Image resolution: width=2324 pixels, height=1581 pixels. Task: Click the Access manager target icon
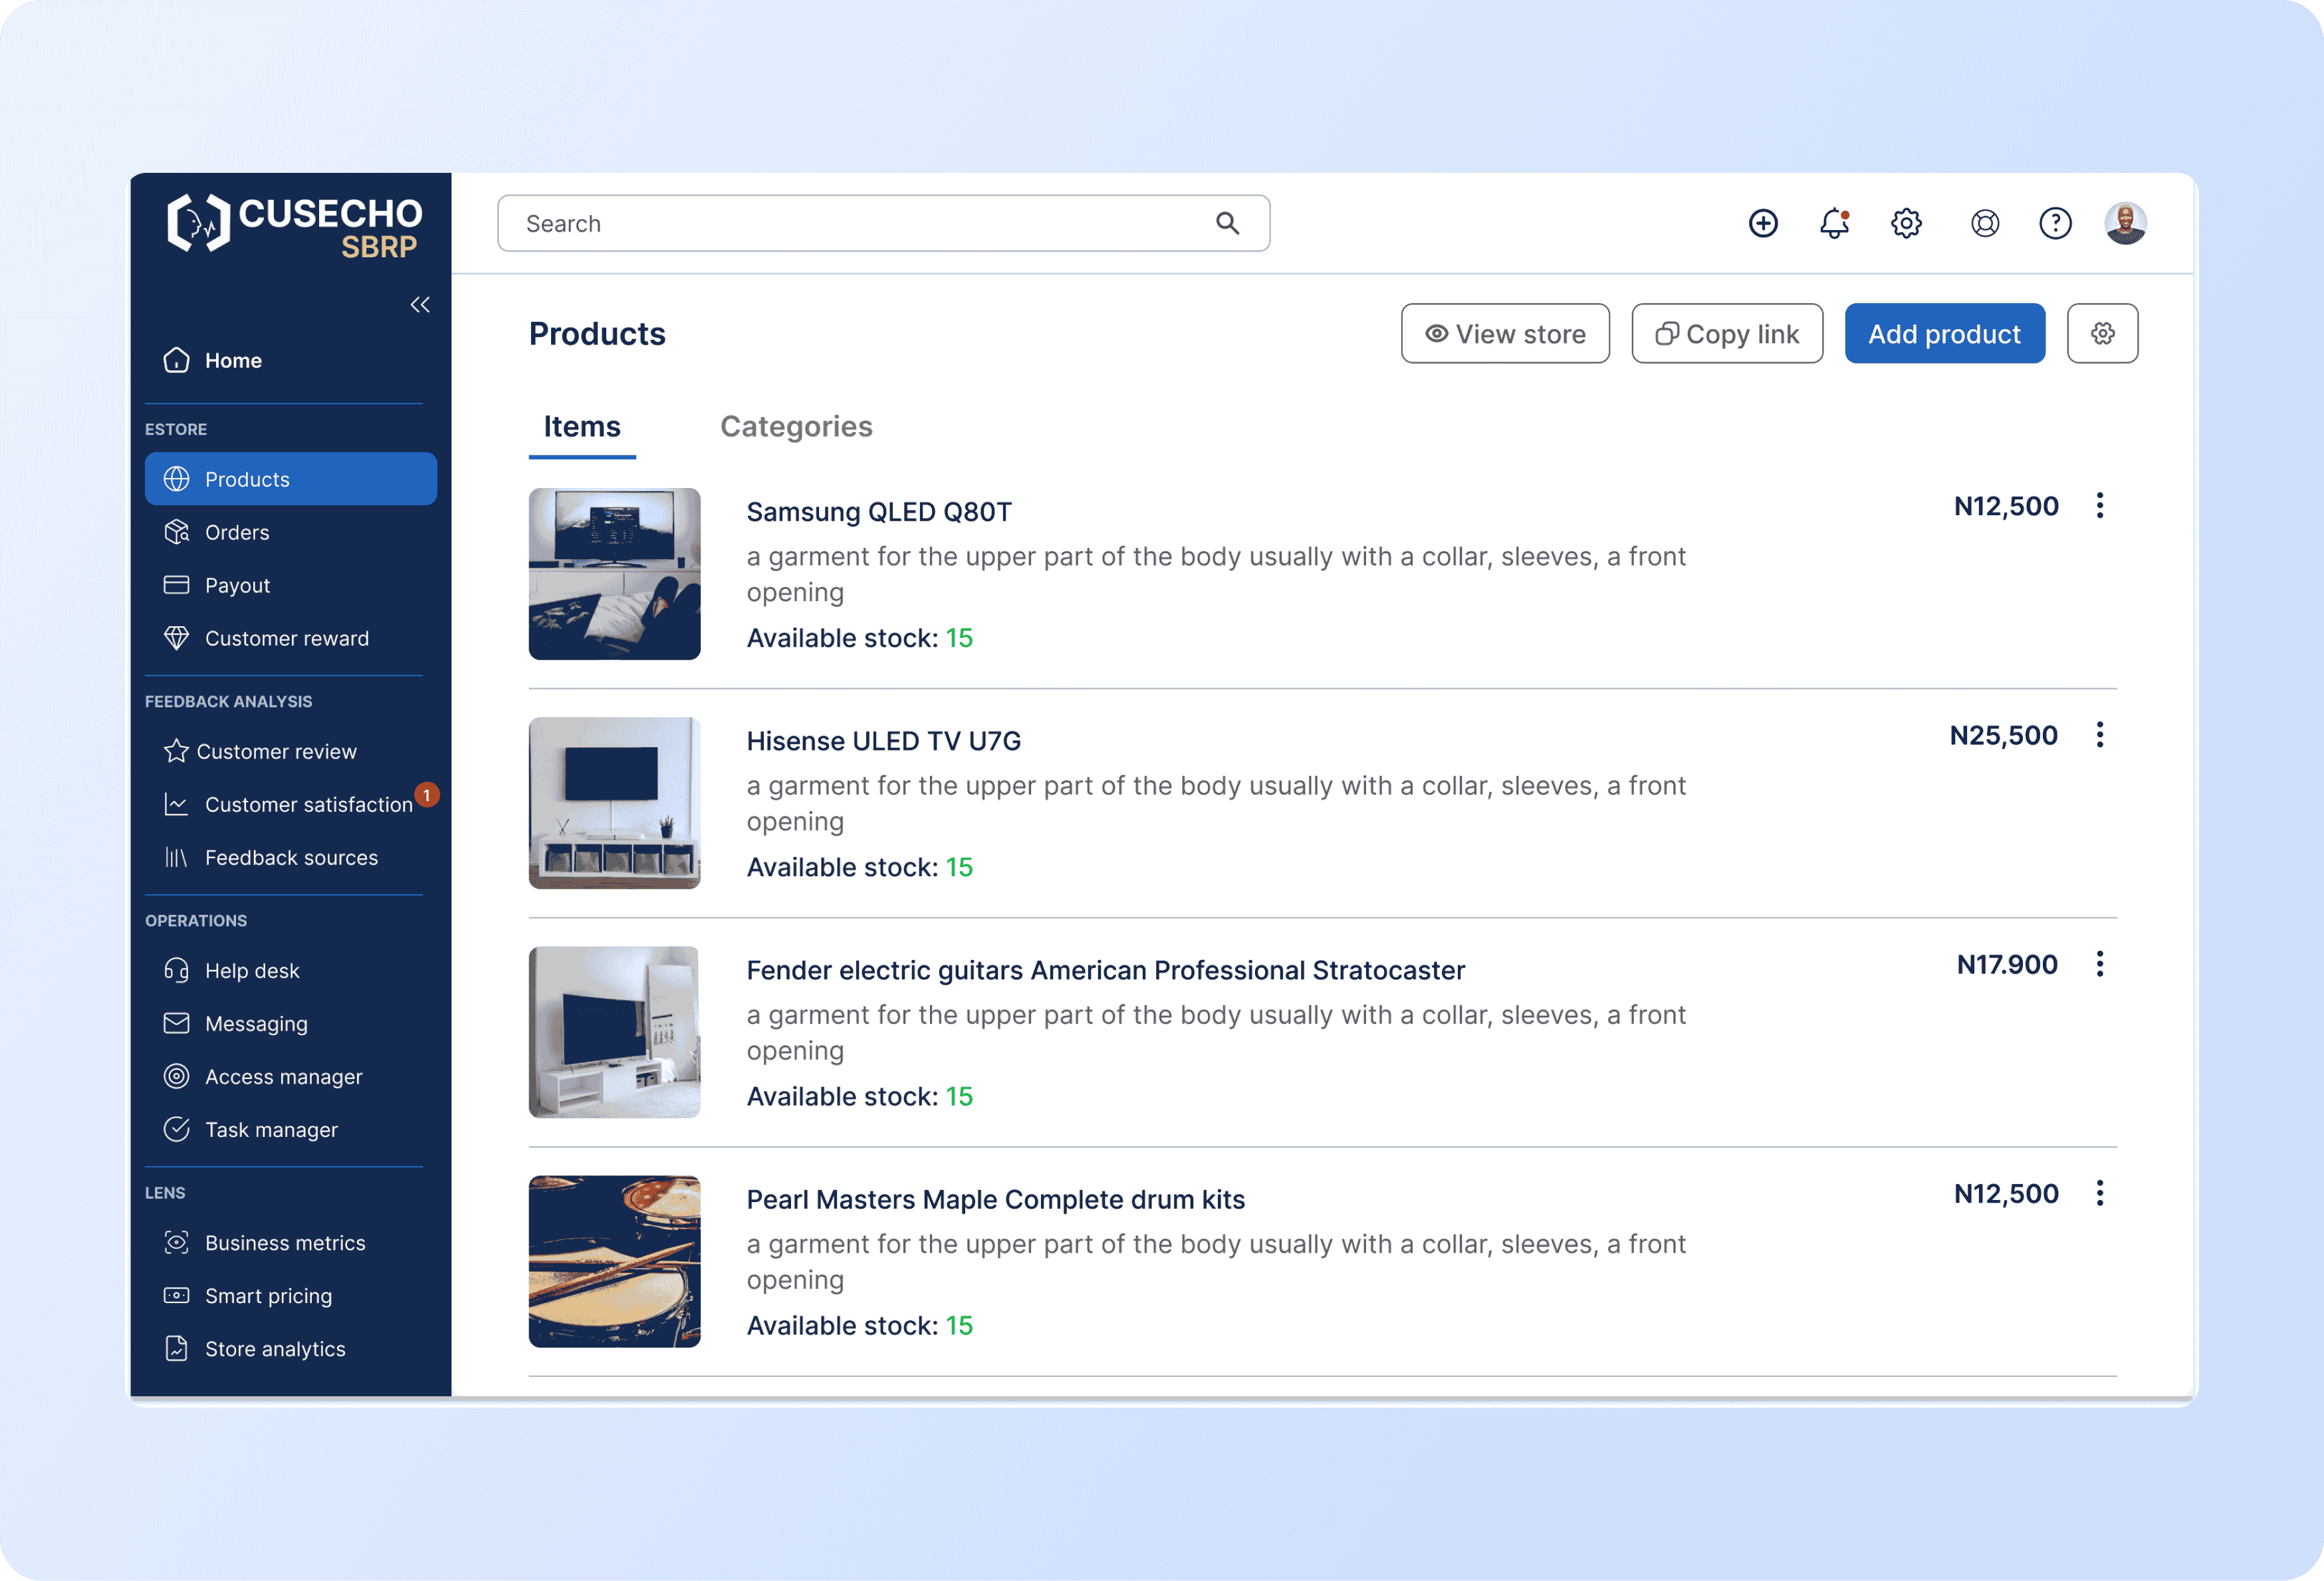pyautogui.click(x=176, y=1076)
